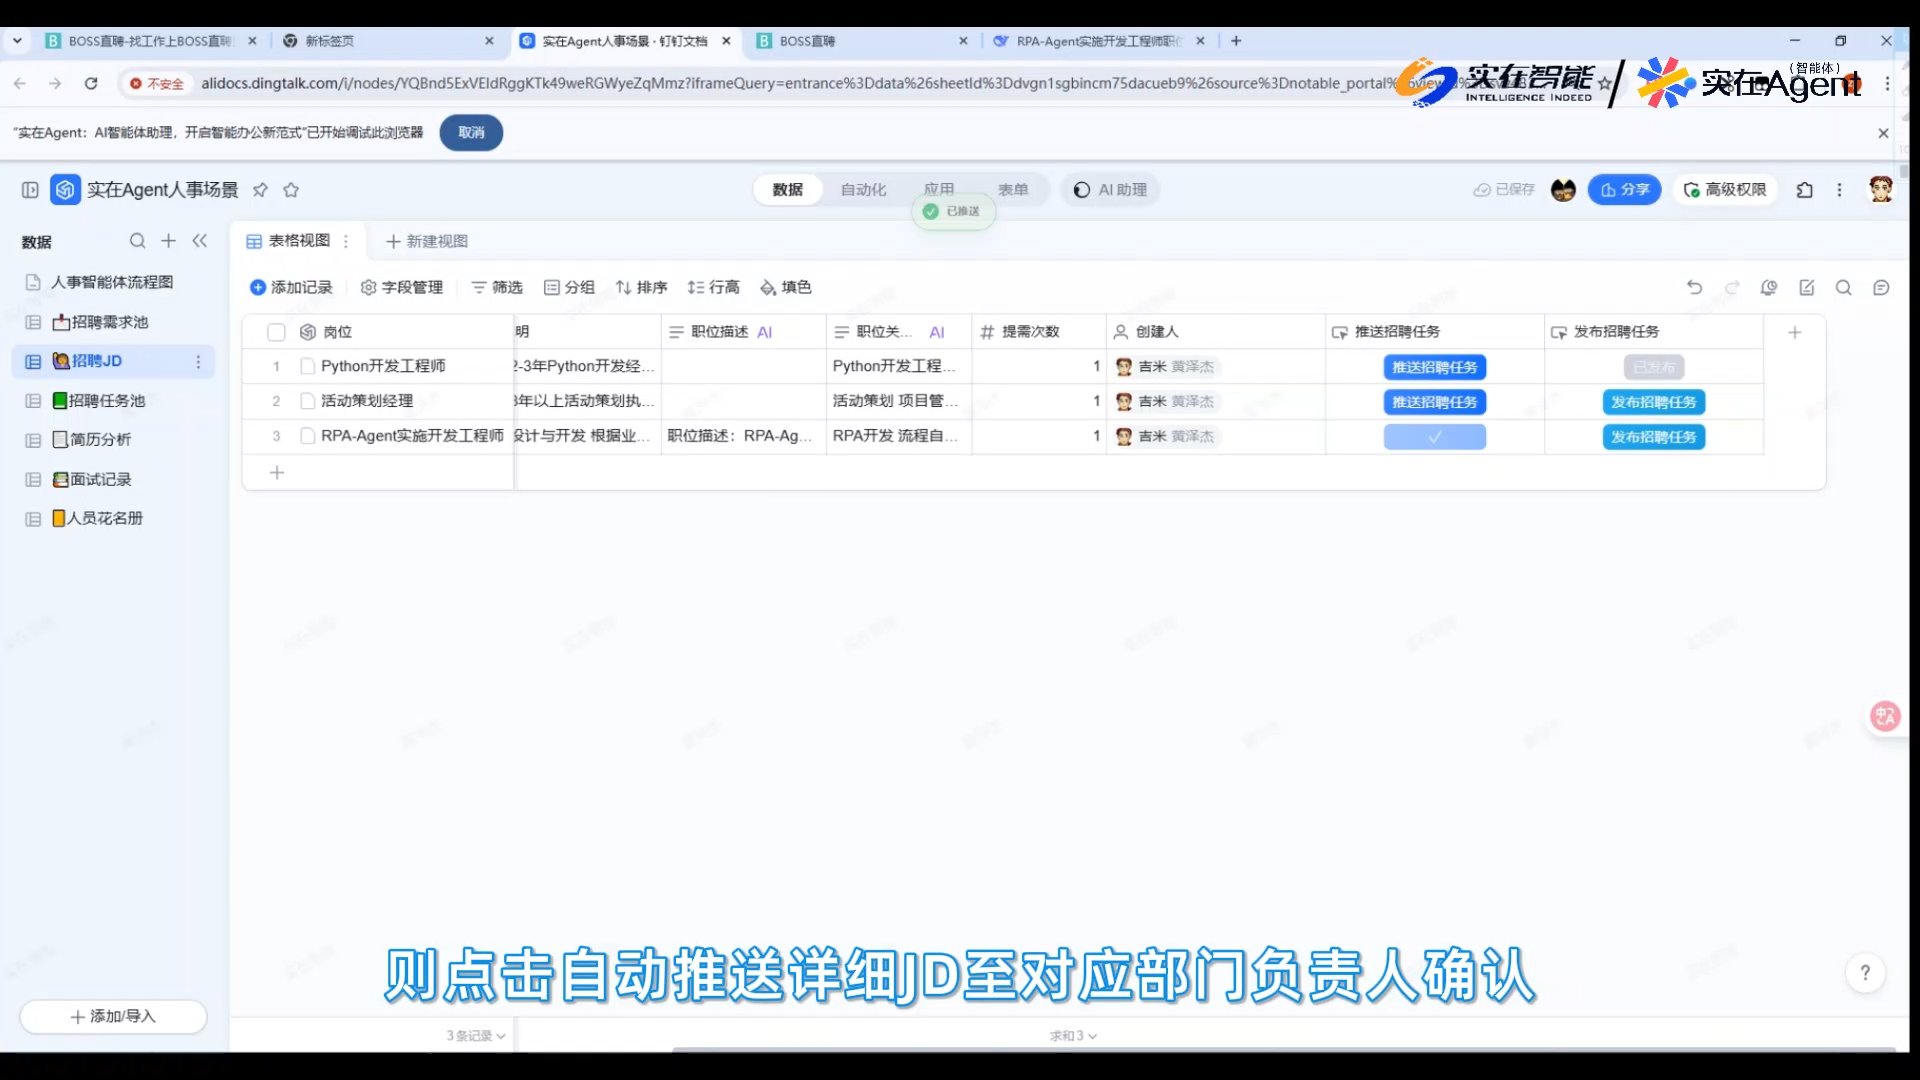Open the search icon in the data sidebar
The width and height of the screenshot is (1920, 1080).
tap(137, 241)
